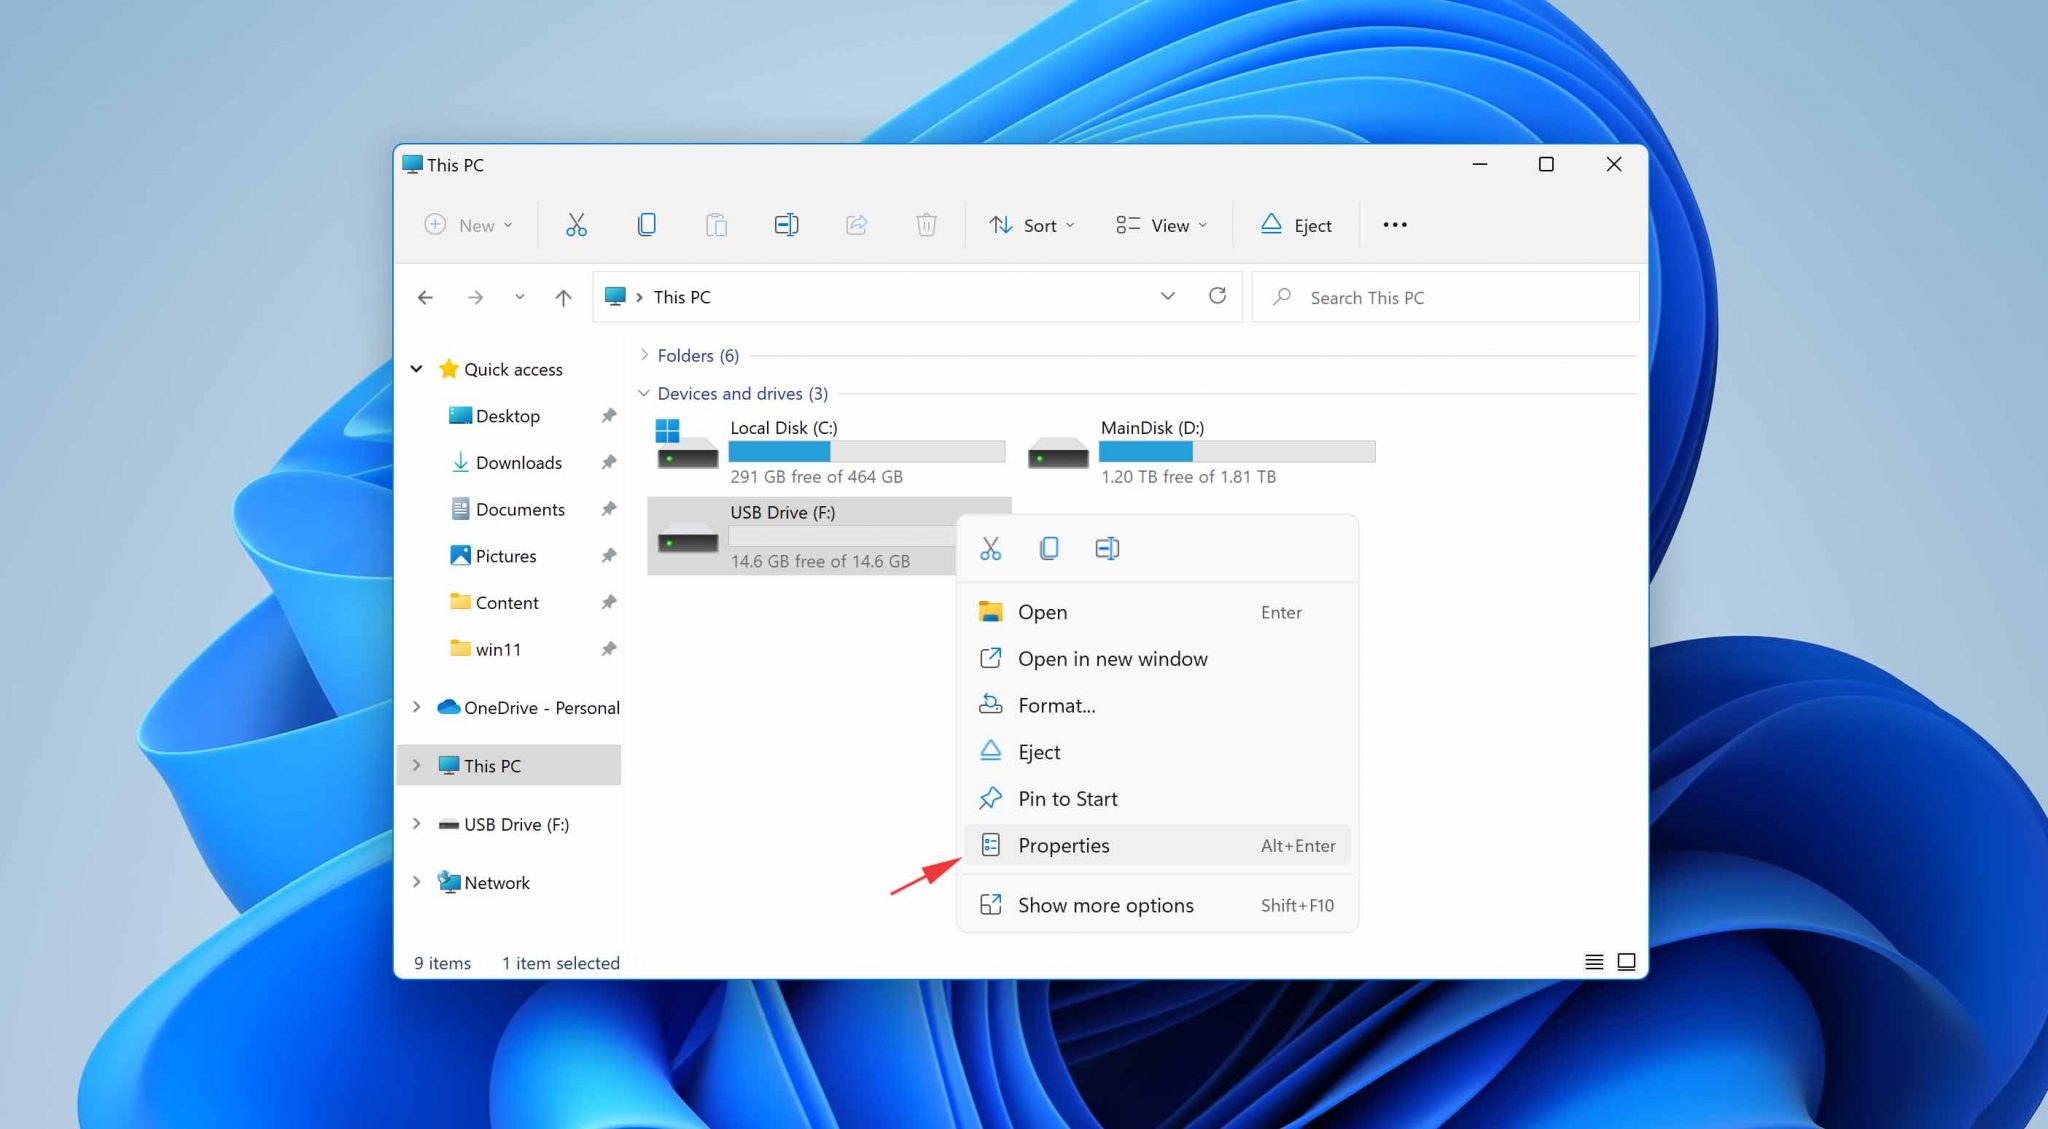The height and width of the screenshot is (1129, 2048).
Task: Click the Paste shortcut icon in toolbar
Action: tap(715, 224)
